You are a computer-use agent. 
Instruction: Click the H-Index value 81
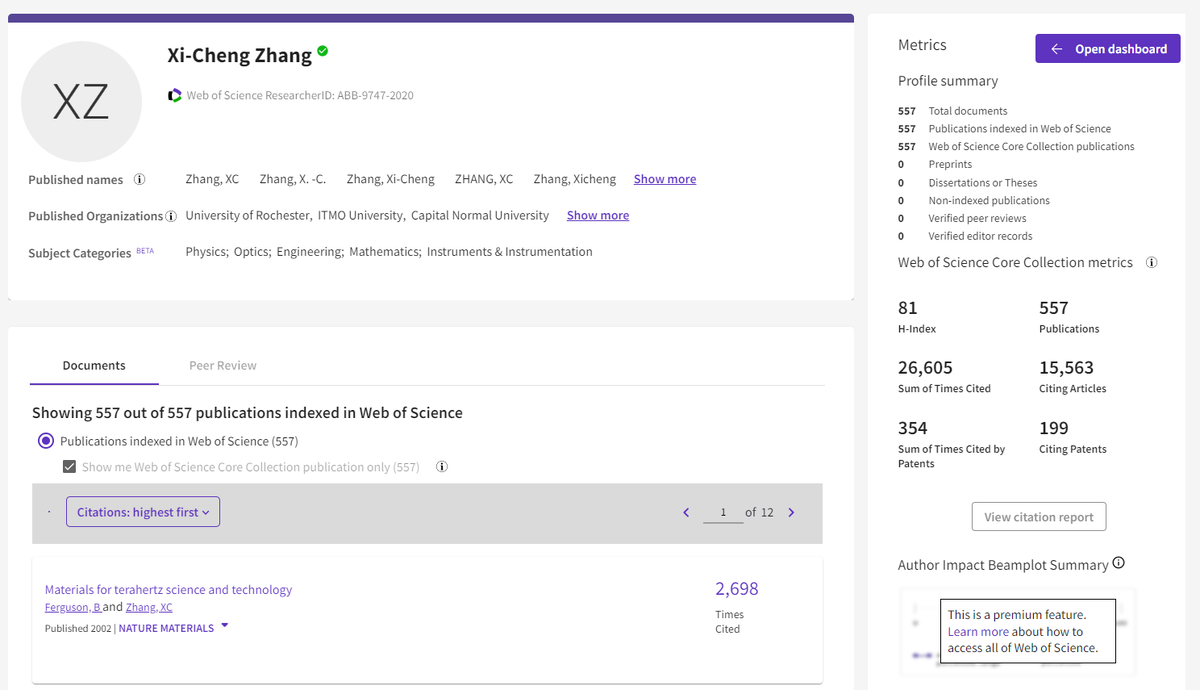908,308
